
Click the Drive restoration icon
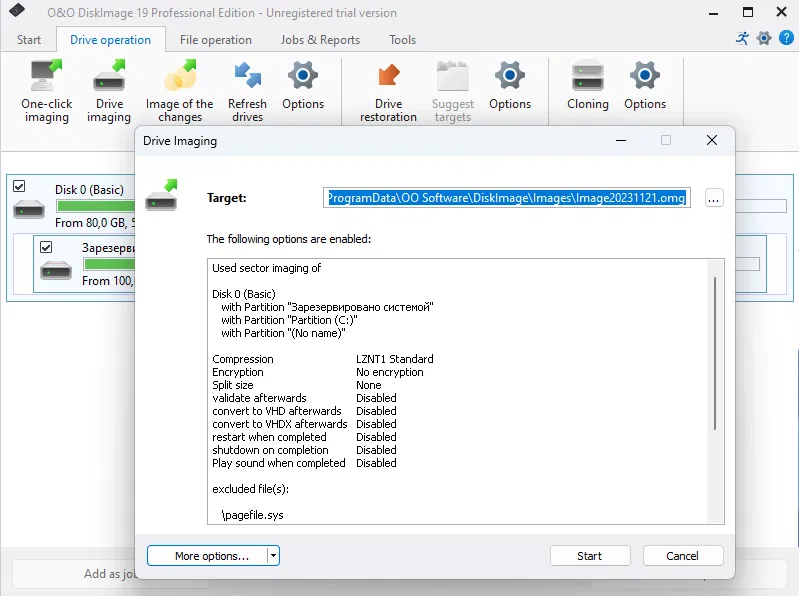389,75
